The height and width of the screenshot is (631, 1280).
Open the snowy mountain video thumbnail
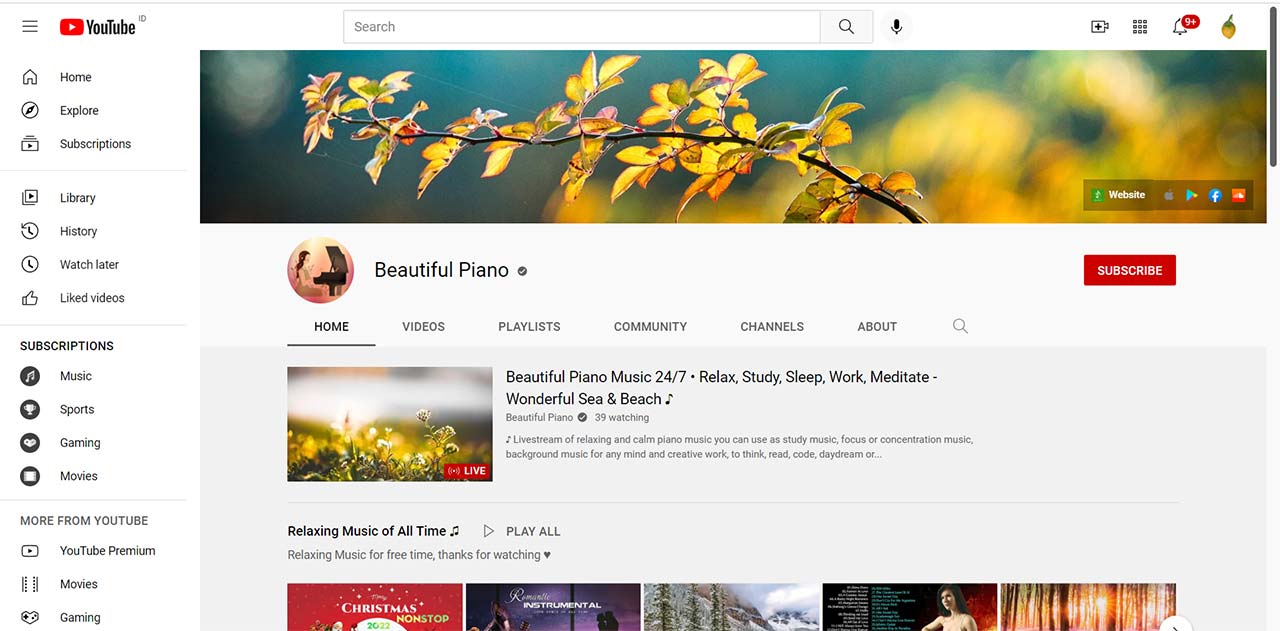tap(731, 607)
